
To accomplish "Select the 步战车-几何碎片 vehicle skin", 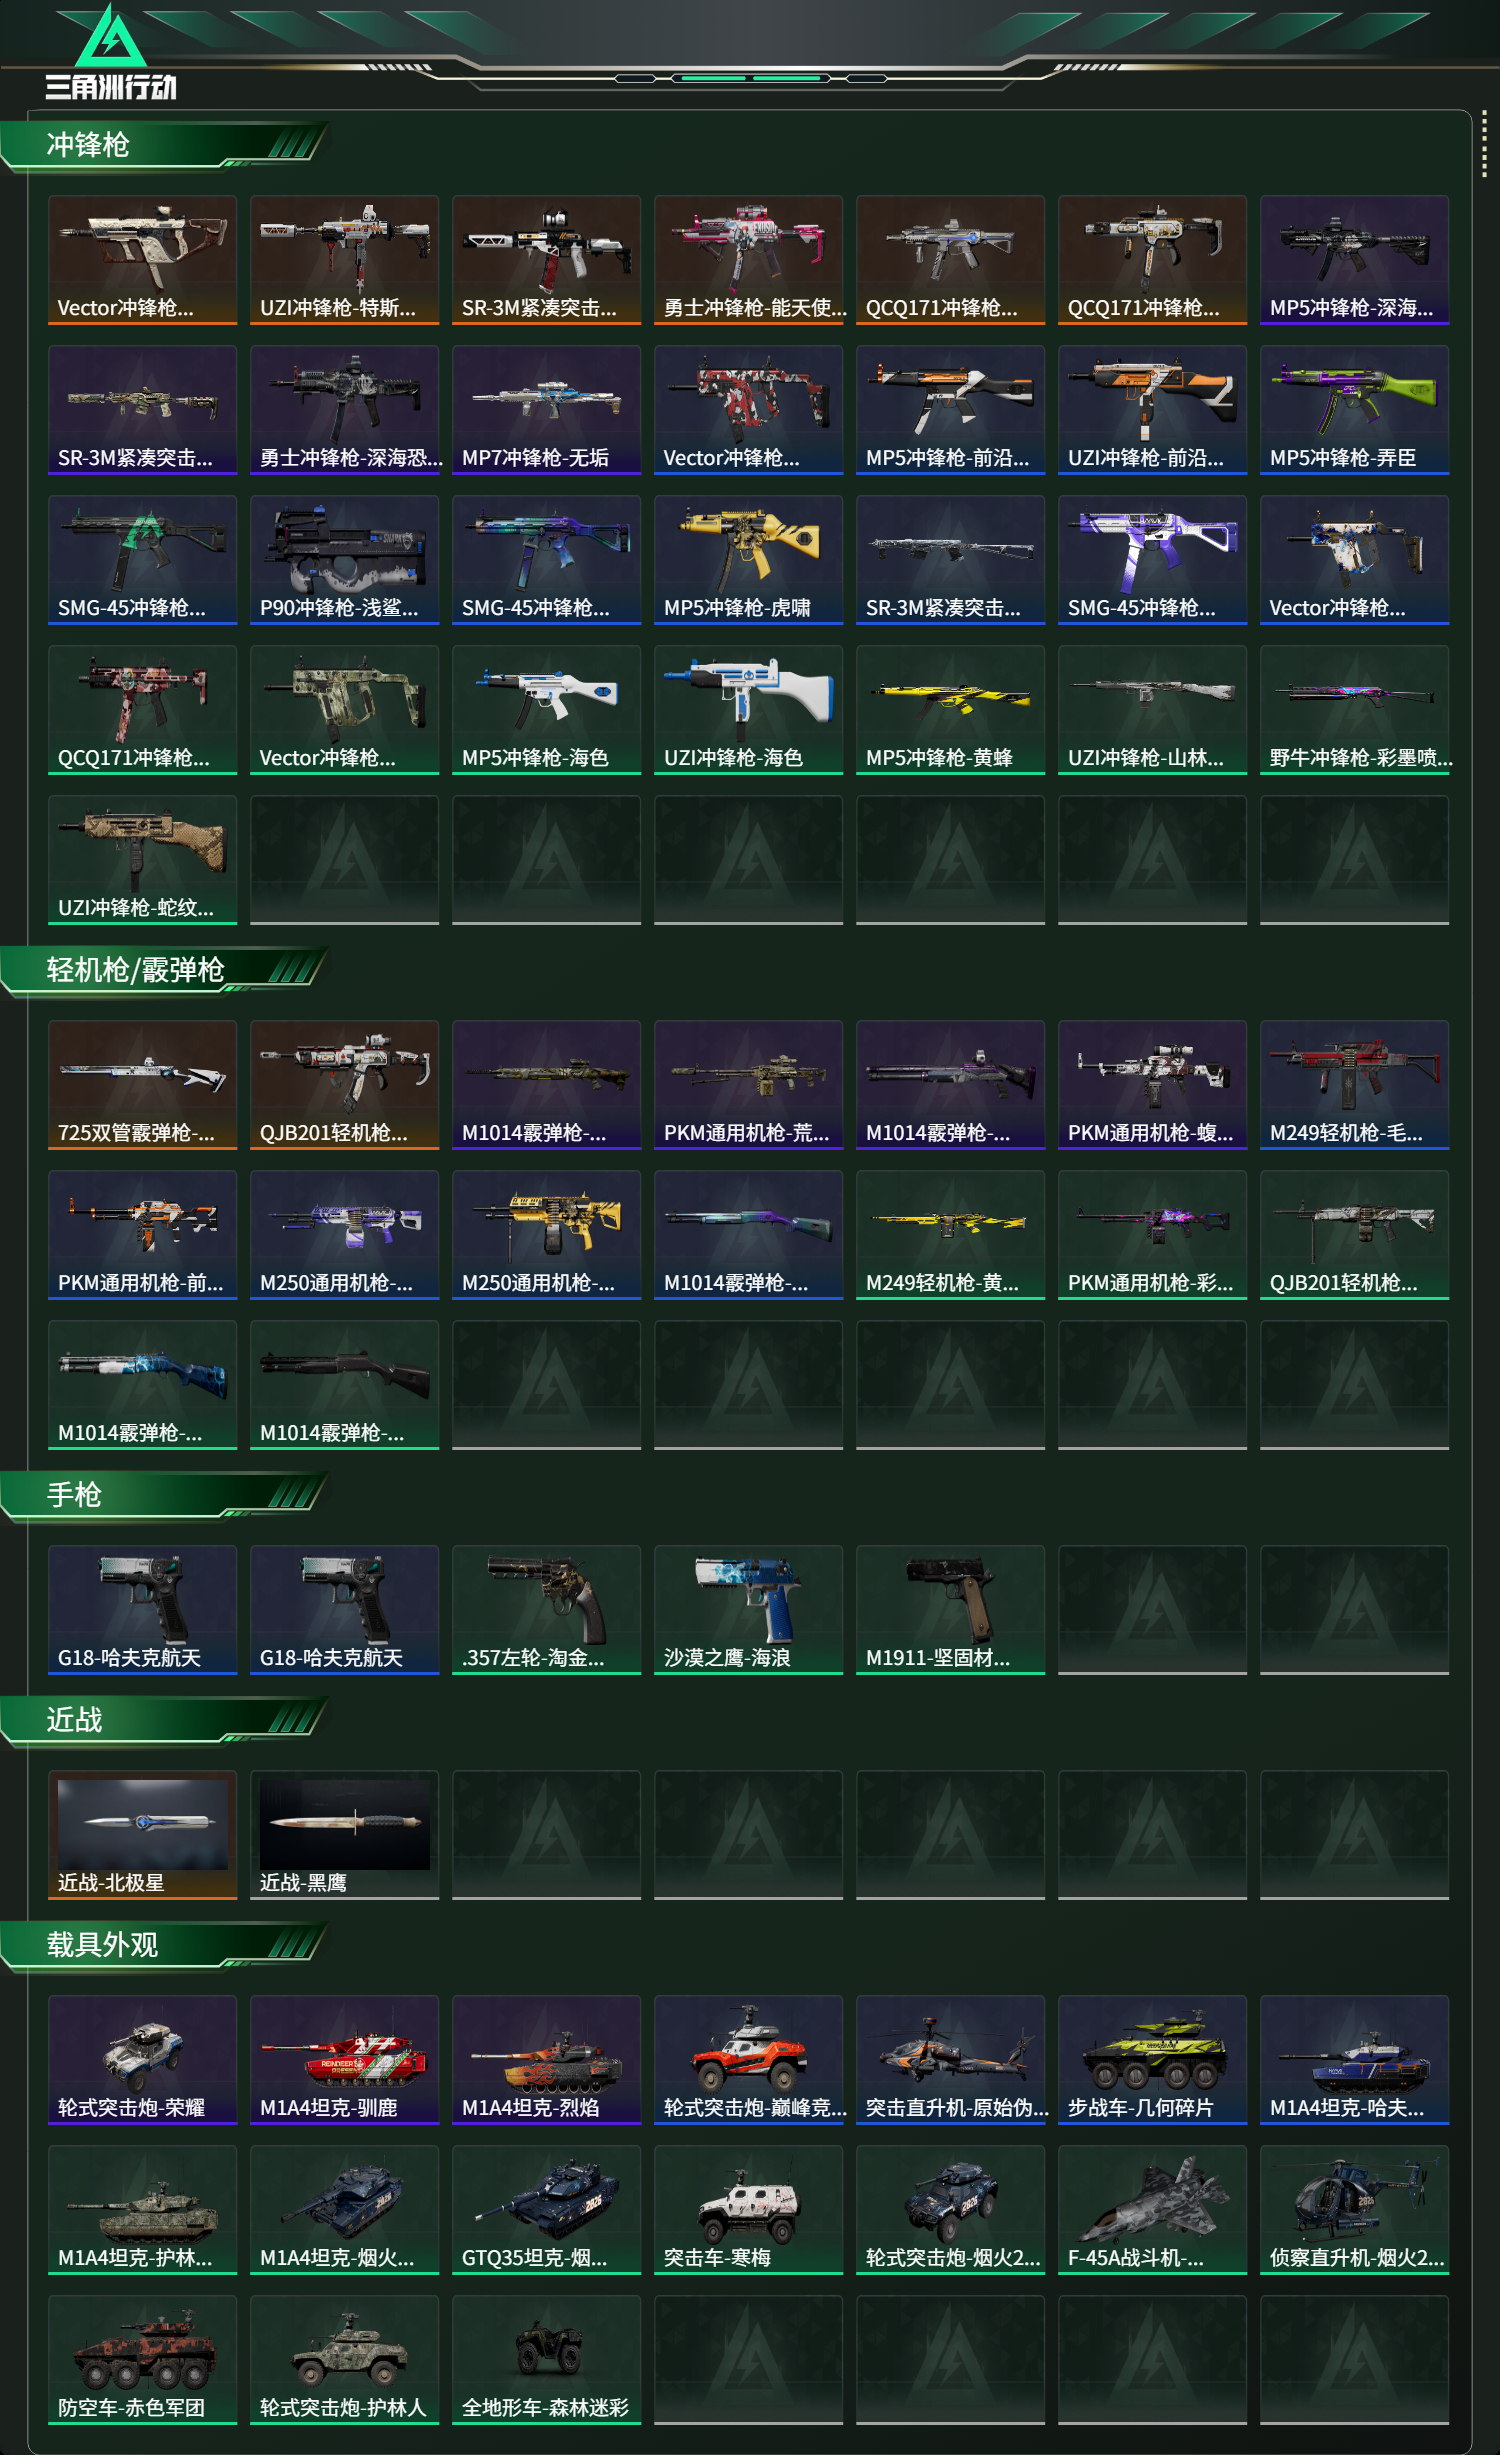I will coord(1152,2060).
